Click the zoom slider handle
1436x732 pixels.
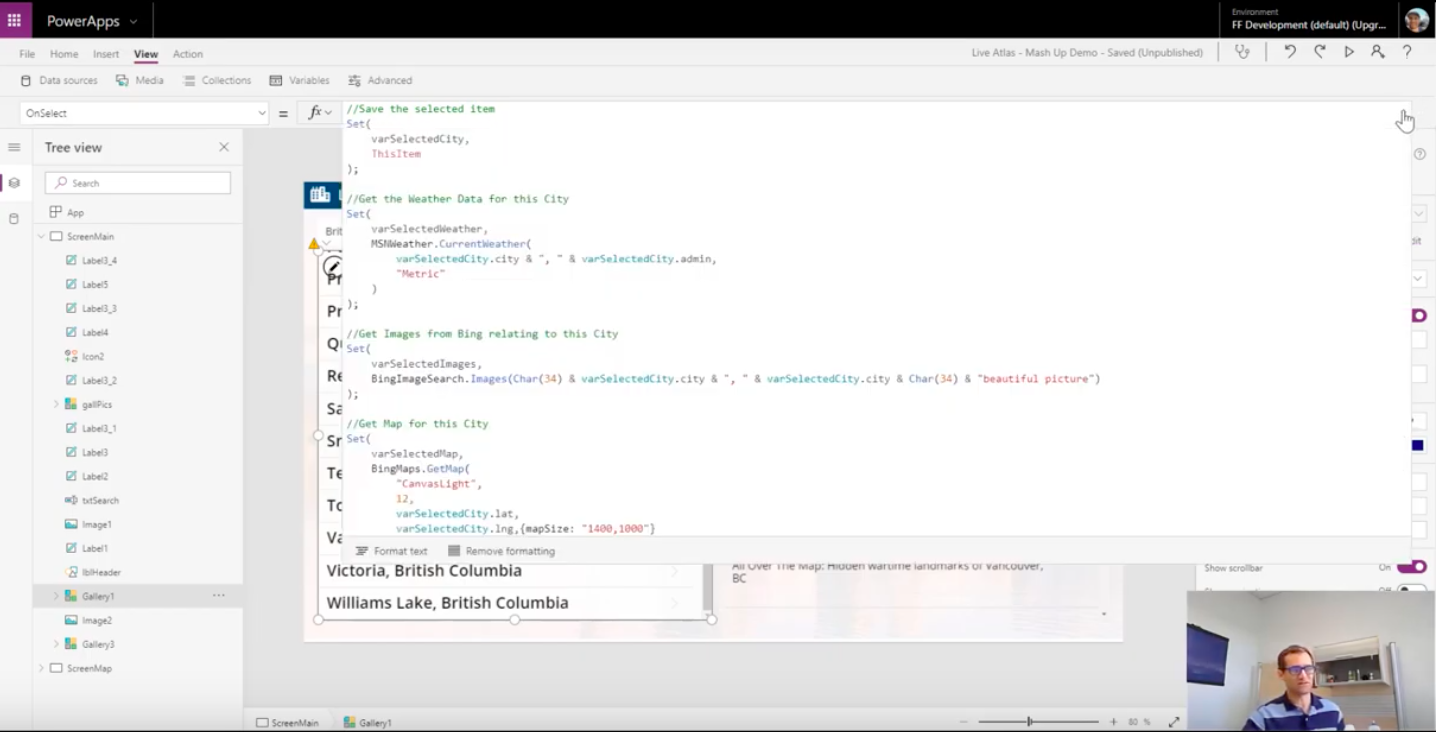[x=1029, y=721]
